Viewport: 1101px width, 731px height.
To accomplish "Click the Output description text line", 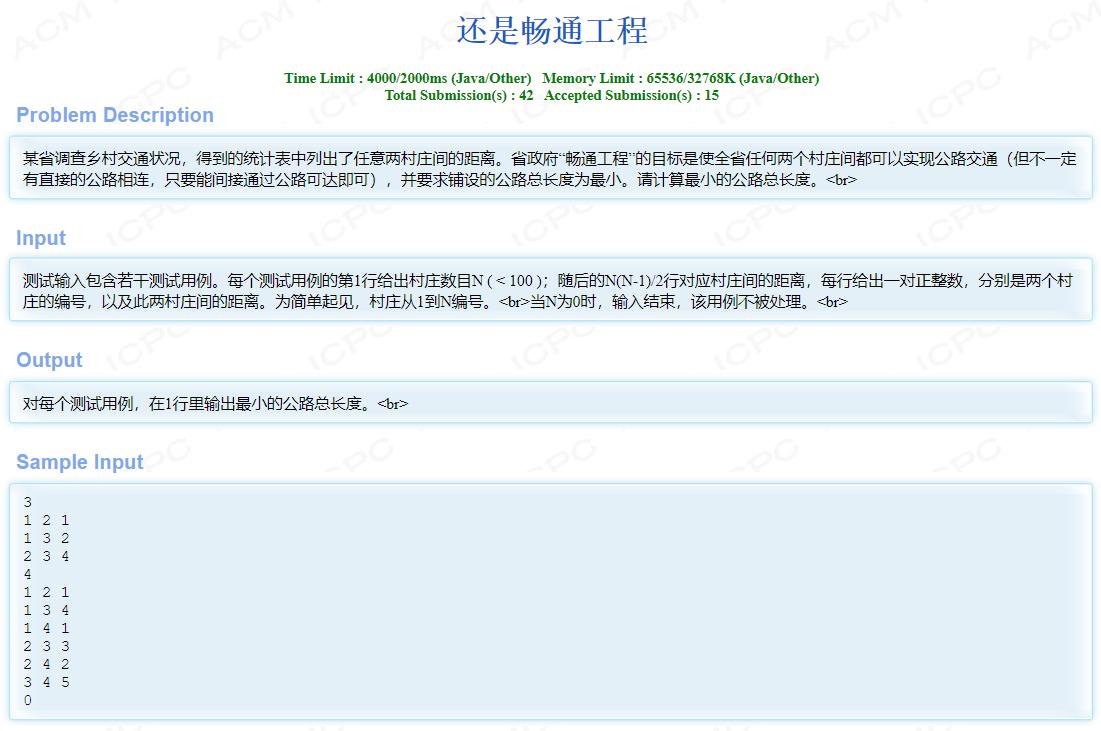I will pyautogui.click(x=215, y=404).
